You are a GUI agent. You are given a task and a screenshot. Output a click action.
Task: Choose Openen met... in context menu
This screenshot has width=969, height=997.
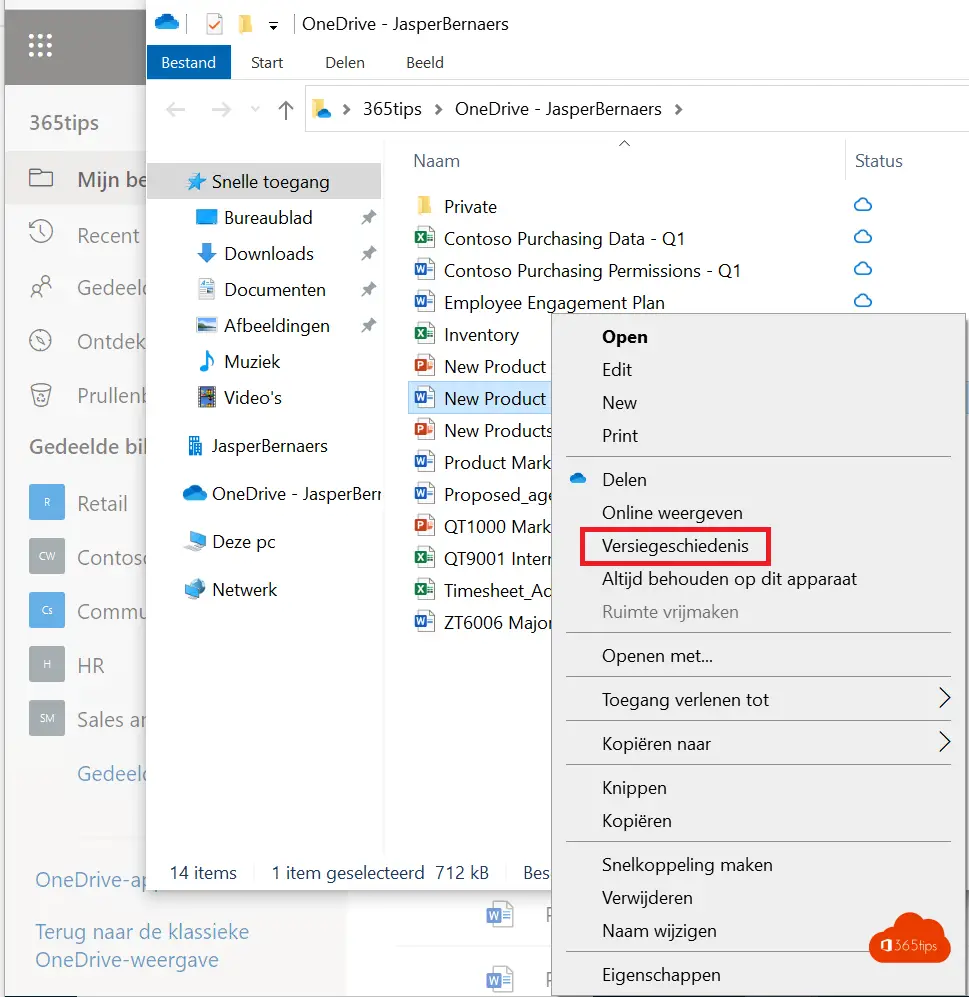coord(657,656)
